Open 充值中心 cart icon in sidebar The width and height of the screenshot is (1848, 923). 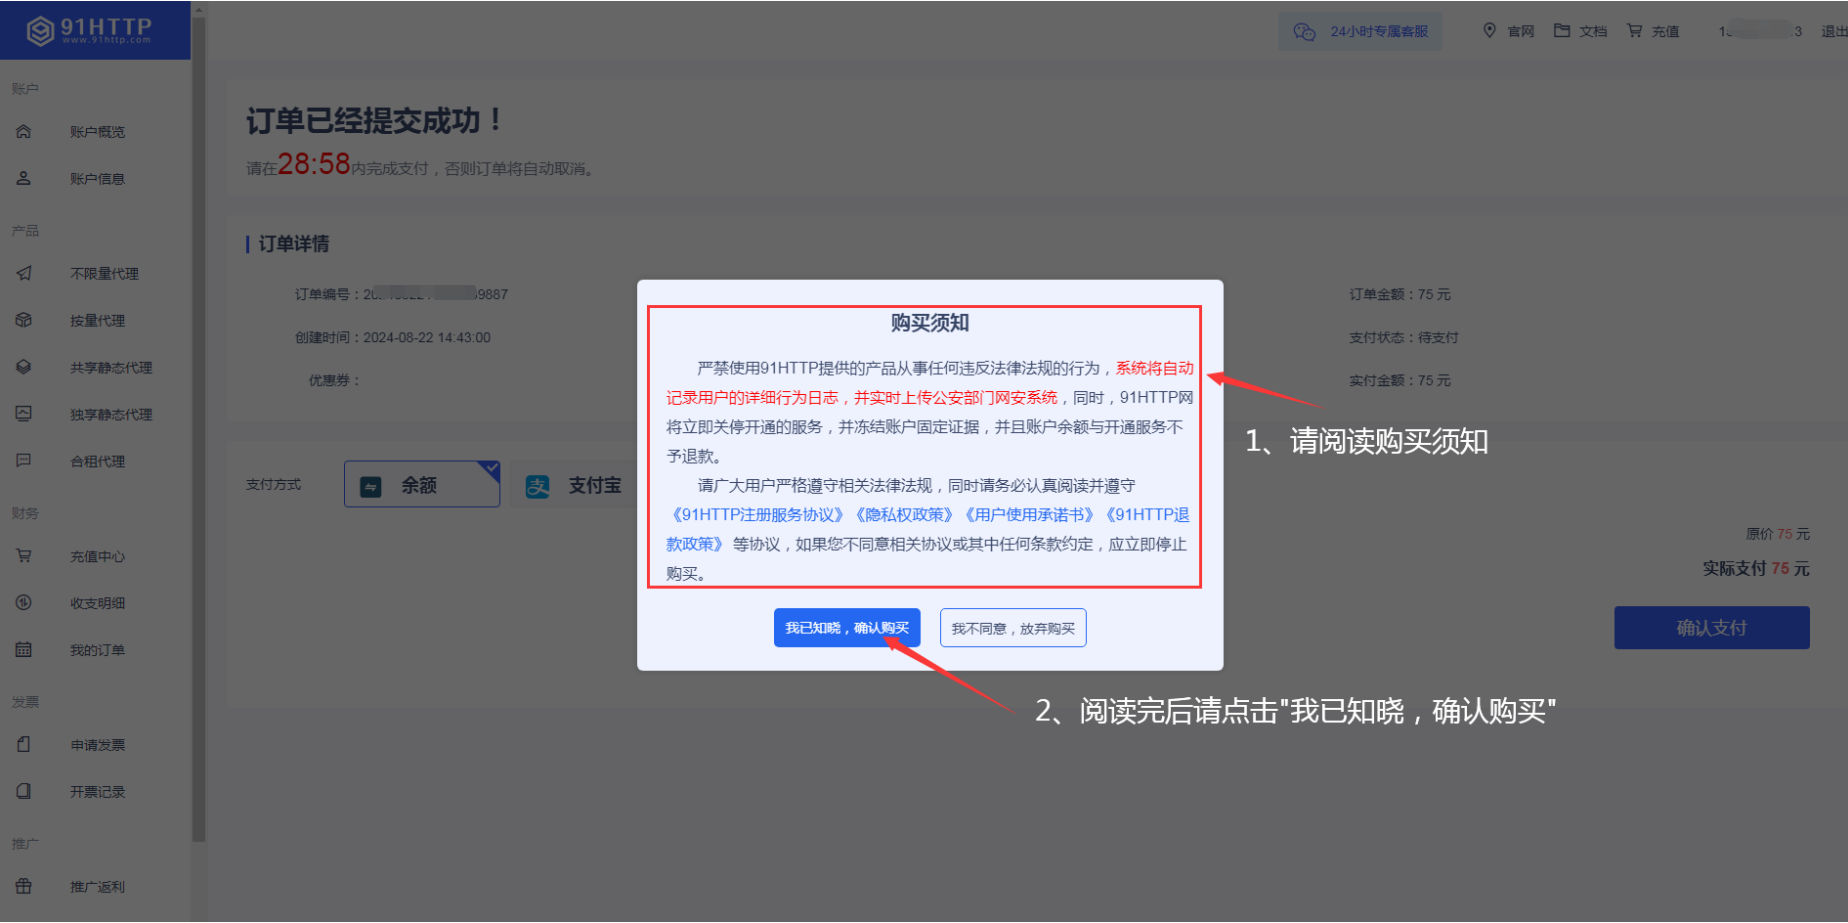(24, 556)
